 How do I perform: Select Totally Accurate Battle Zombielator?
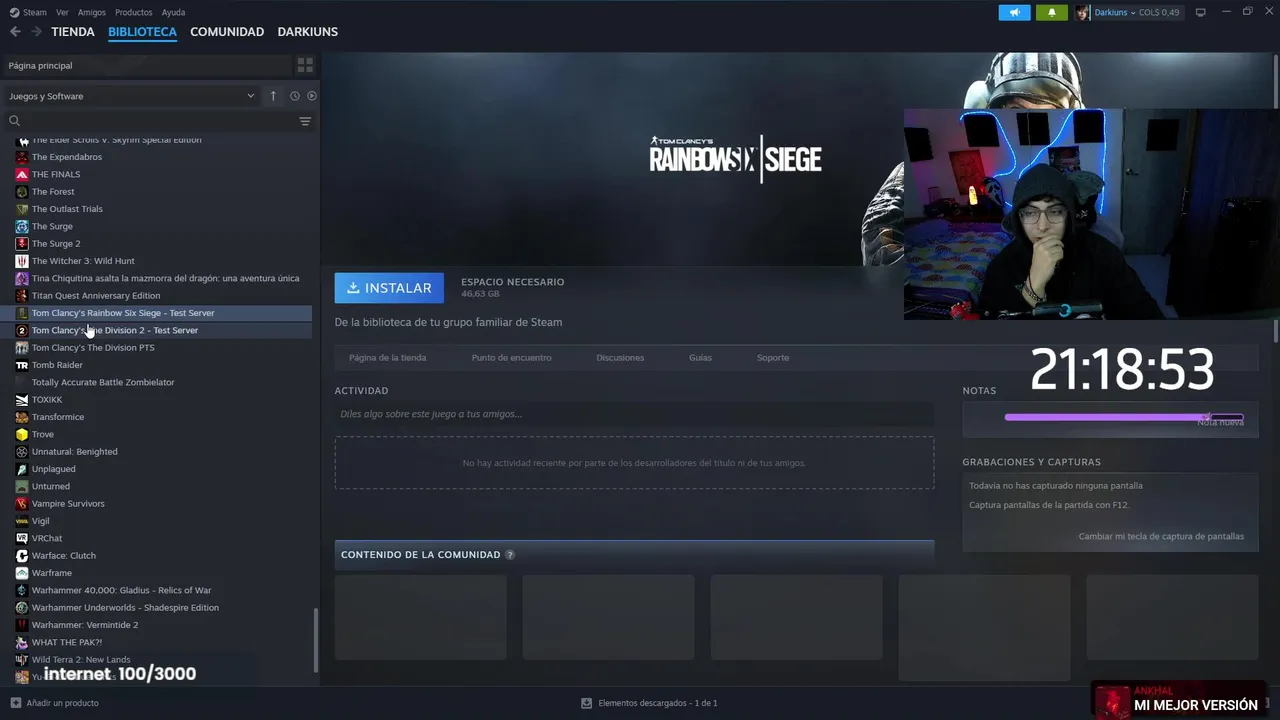tap(103, 382)
